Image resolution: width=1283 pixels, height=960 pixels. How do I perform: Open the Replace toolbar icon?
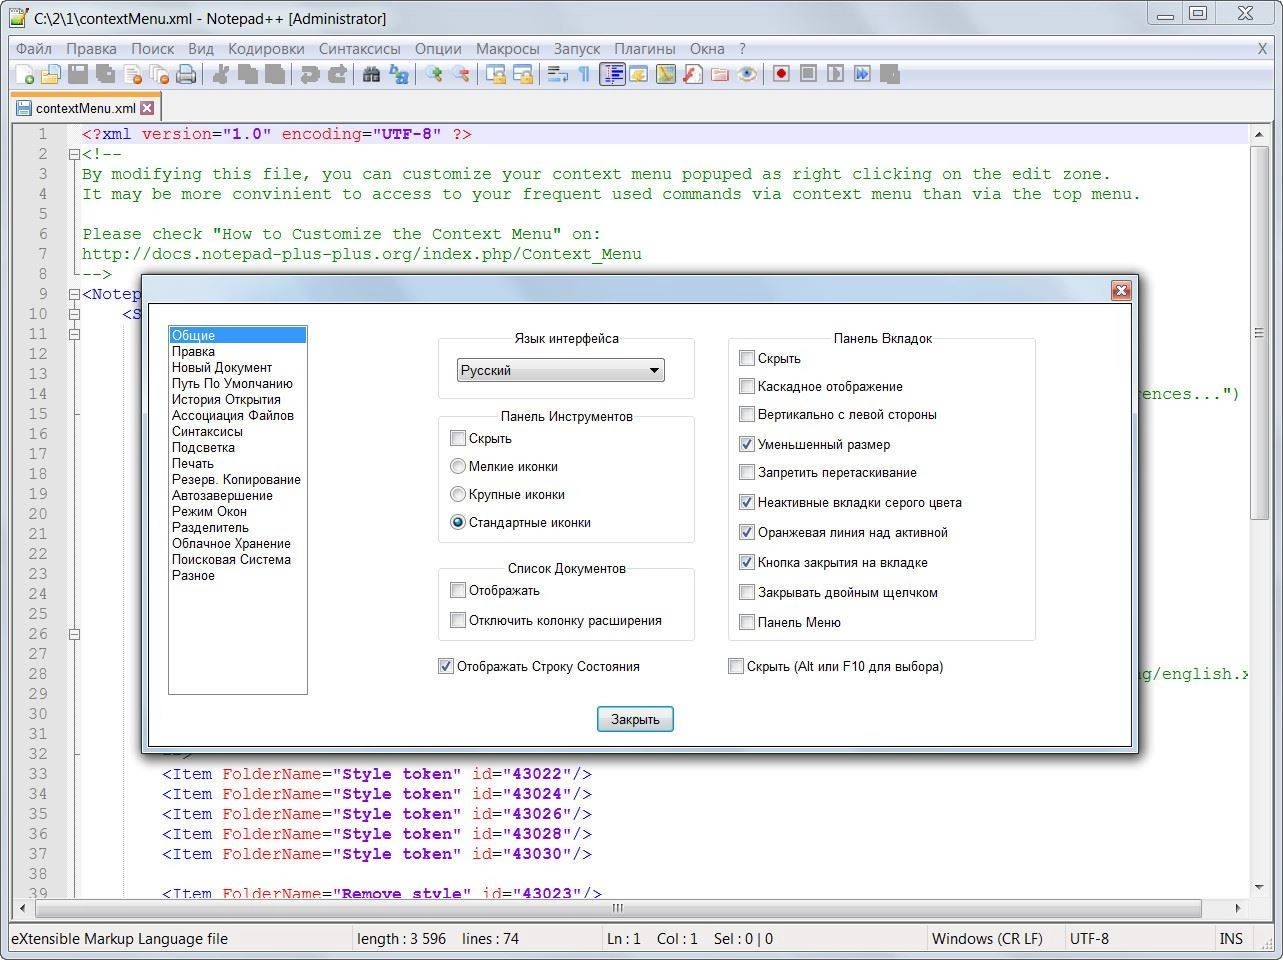[399, 74]
